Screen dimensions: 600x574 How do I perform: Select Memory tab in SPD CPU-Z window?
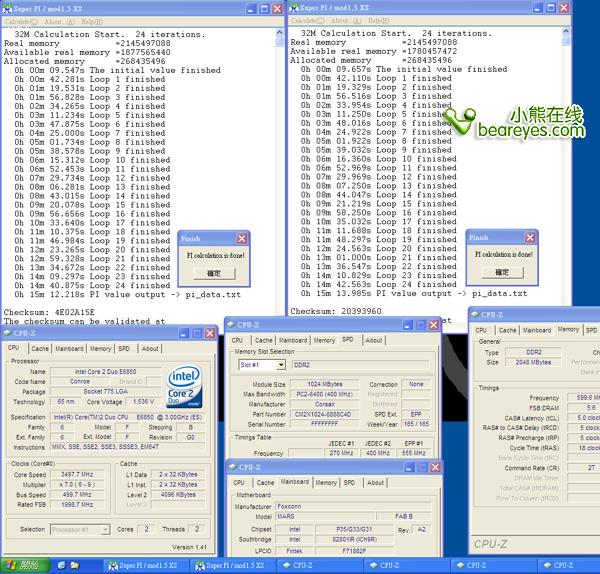324,340
